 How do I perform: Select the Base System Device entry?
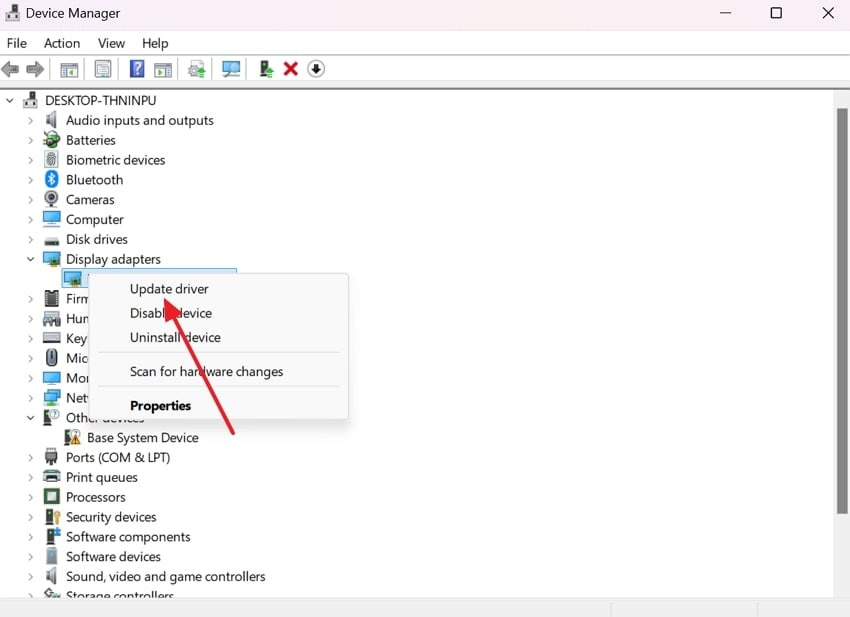(x=143, y=437)
